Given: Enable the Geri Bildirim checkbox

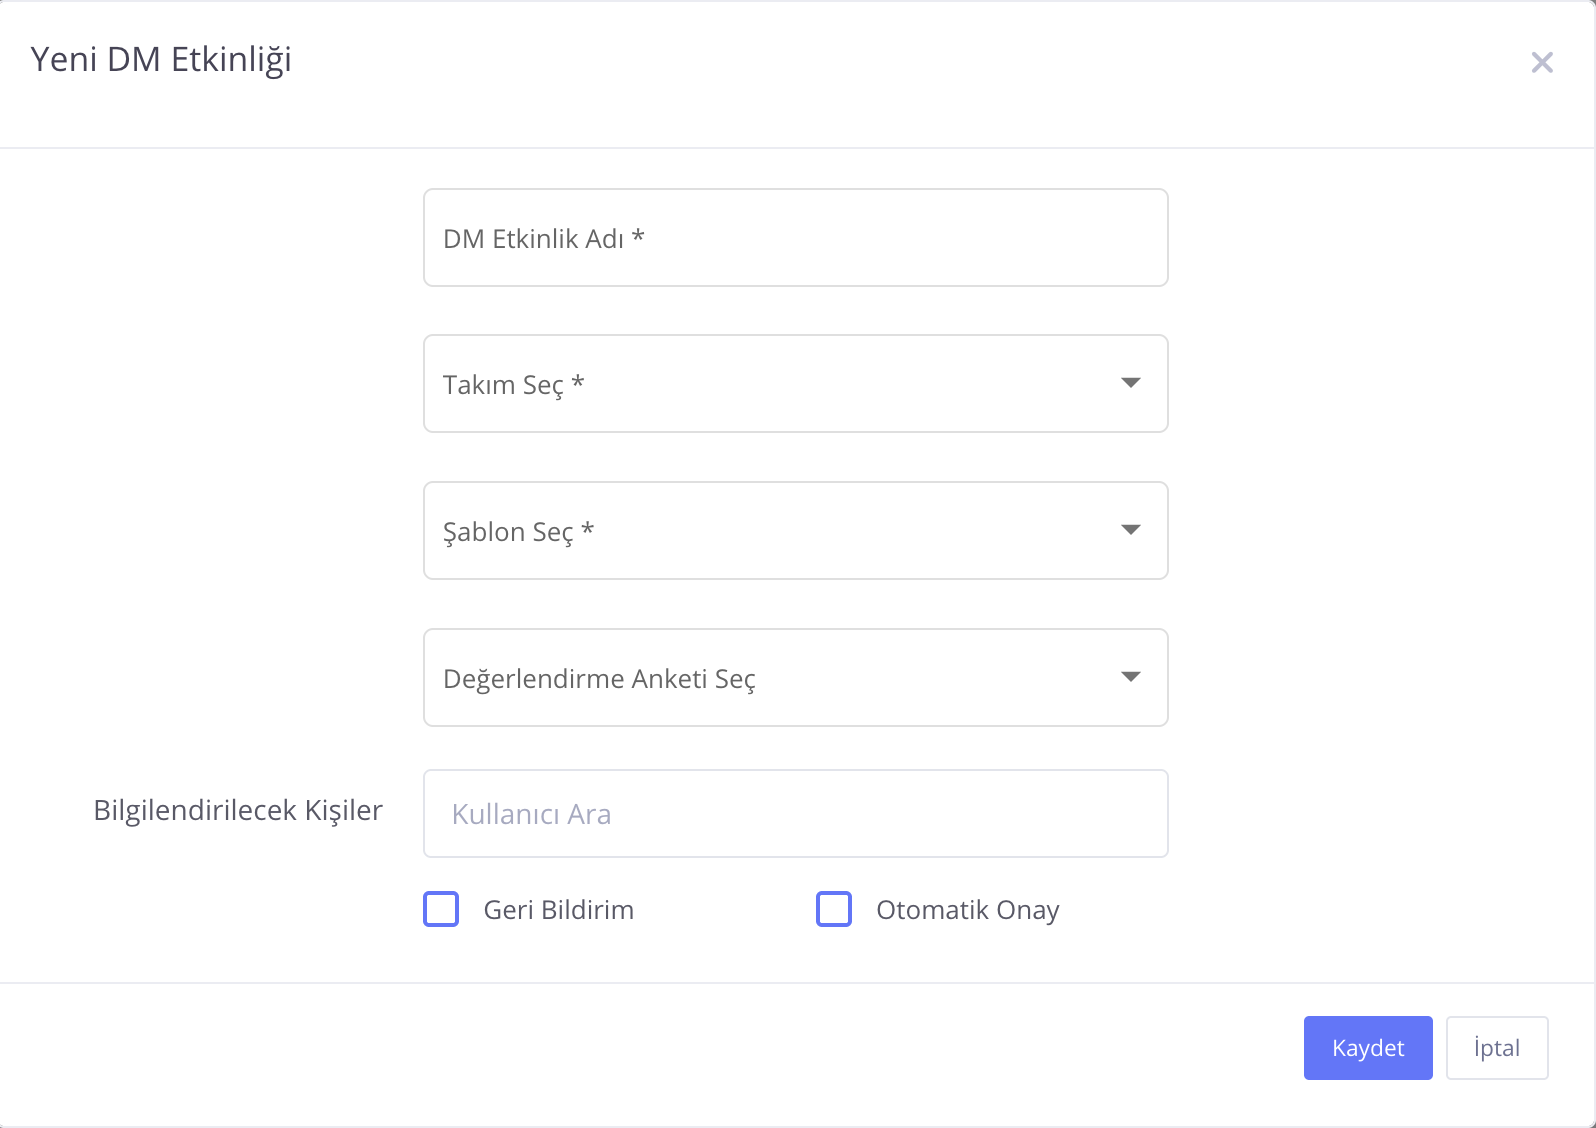Looking at the screenshot, I should 441,910.
